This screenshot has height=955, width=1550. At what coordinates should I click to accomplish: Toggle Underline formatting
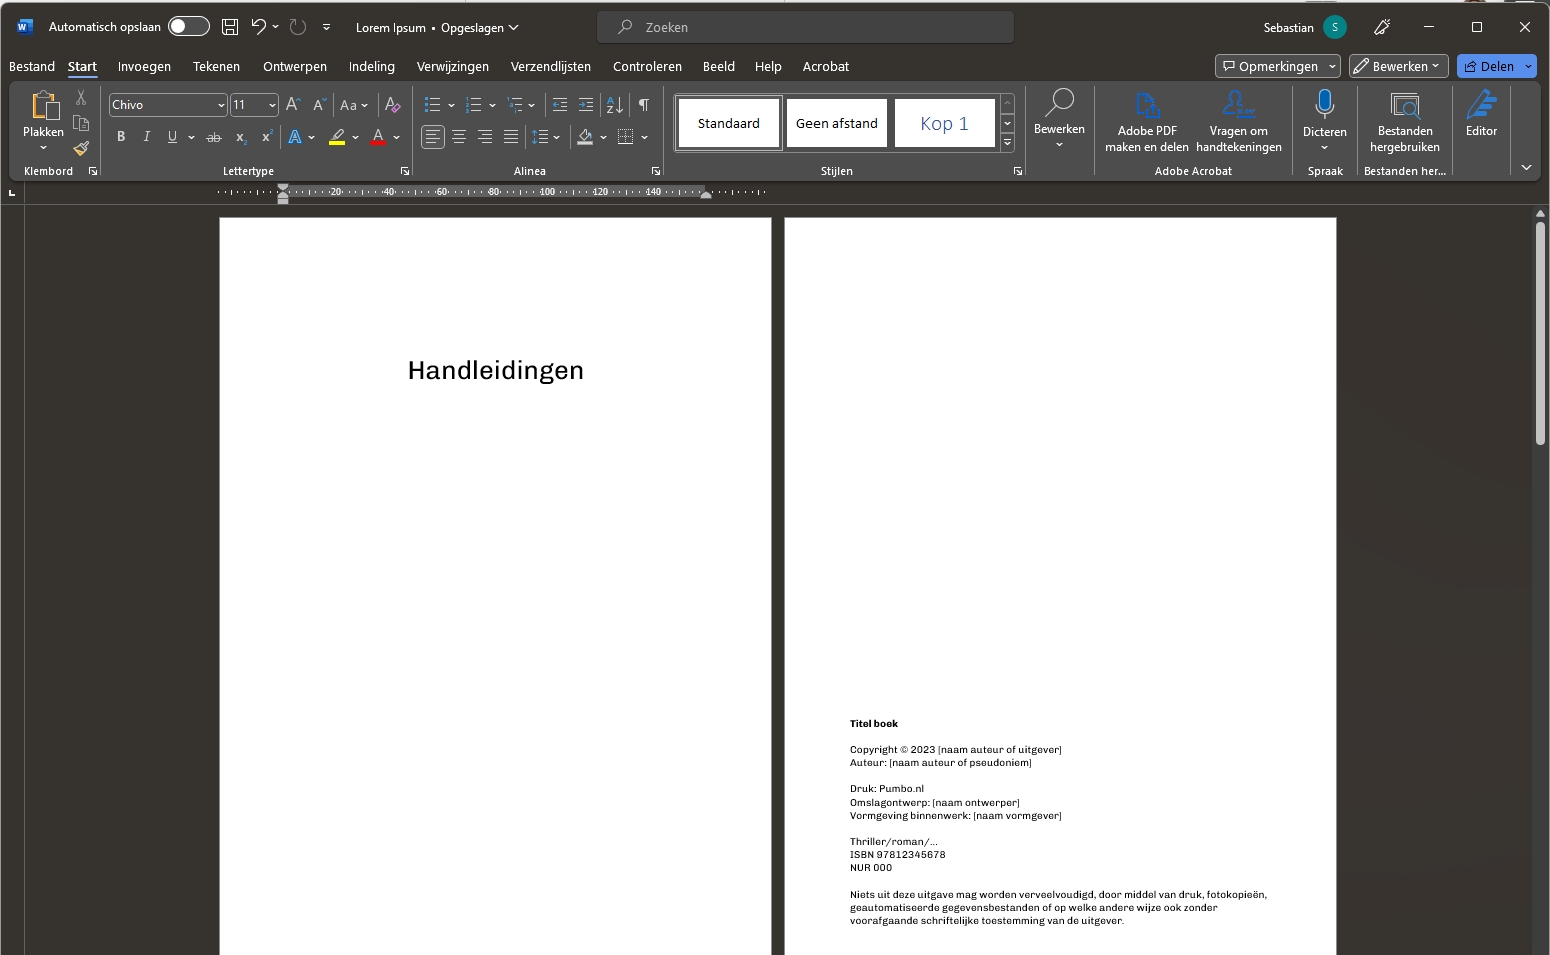(173, 137)
